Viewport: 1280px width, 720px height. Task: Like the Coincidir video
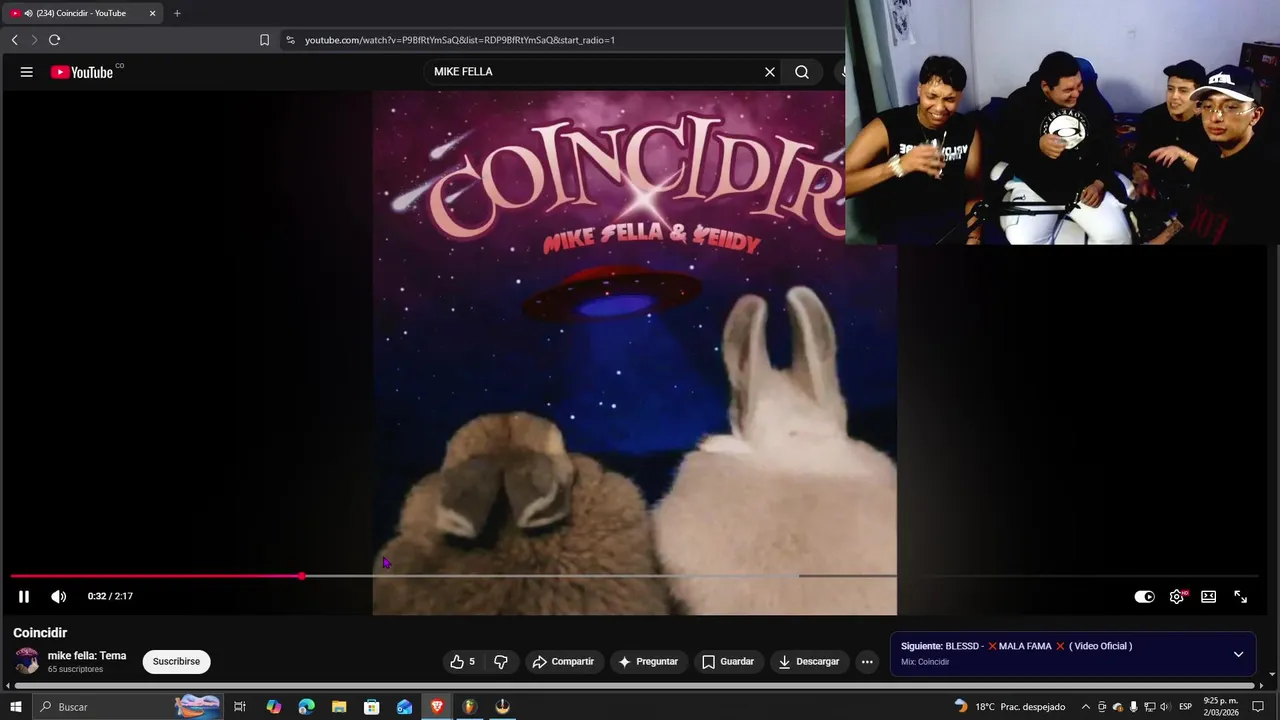[463, 662]
